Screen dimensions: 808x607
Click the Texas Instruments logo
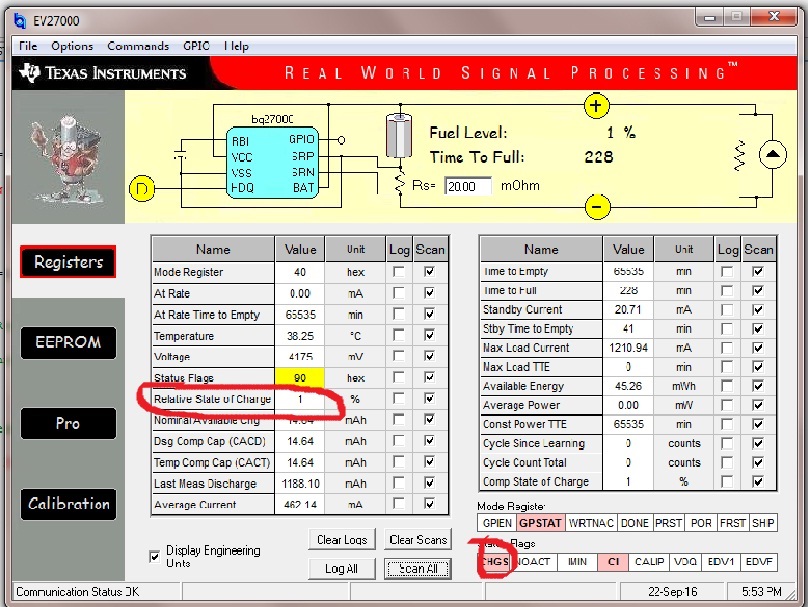click(103, 73)
